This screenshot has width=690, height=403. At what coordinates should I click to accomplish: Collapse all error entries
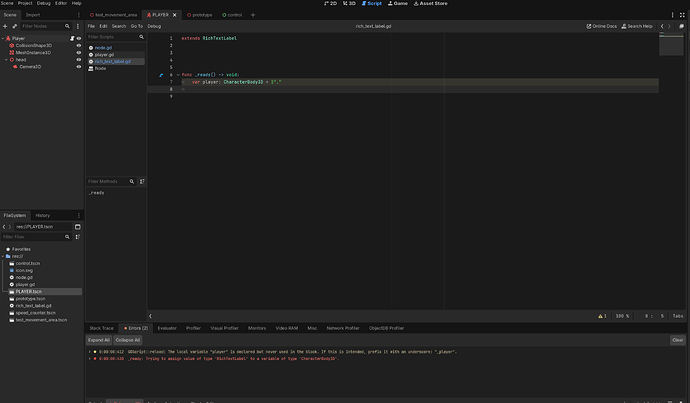tap(128, 340)
